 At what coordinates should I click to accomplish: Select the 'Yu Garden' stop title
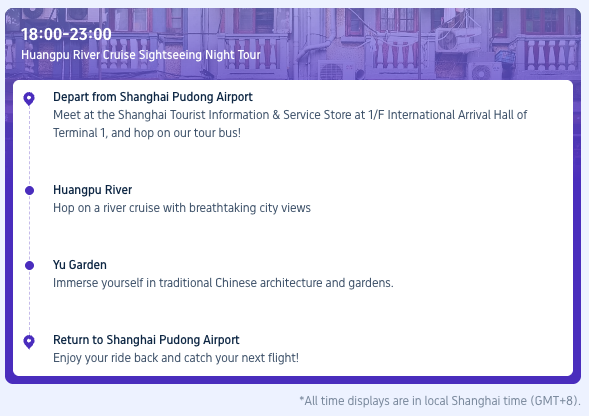tap(80, 265)
